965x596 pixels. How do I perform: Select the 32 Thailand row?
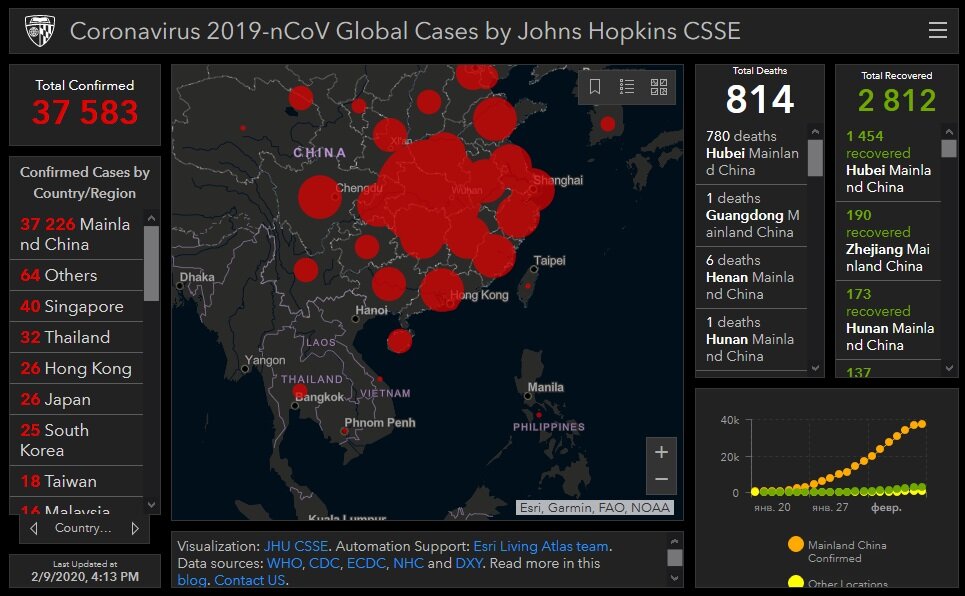tap(76, 337)
